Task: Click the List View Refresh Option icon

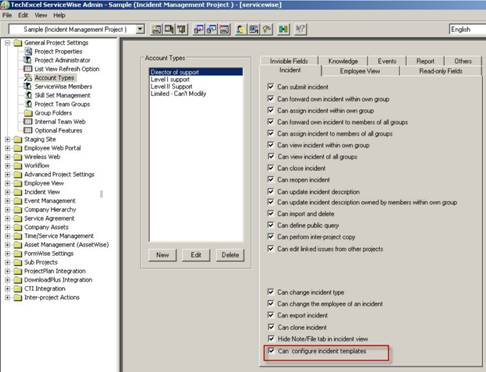Action: 28,69
